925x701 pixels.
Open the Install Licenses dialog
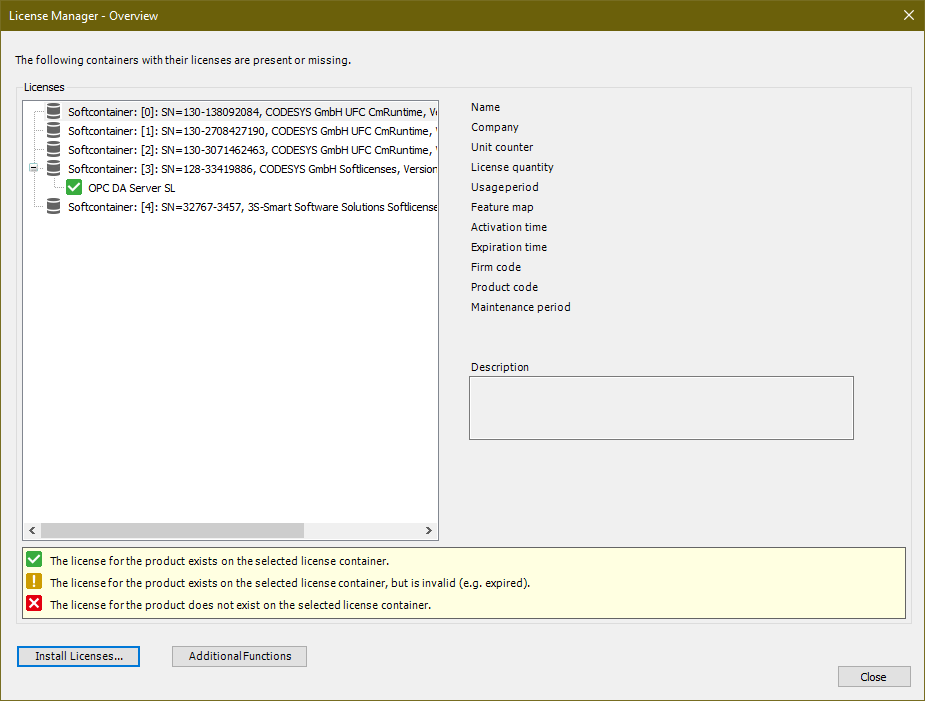point(78,656)
